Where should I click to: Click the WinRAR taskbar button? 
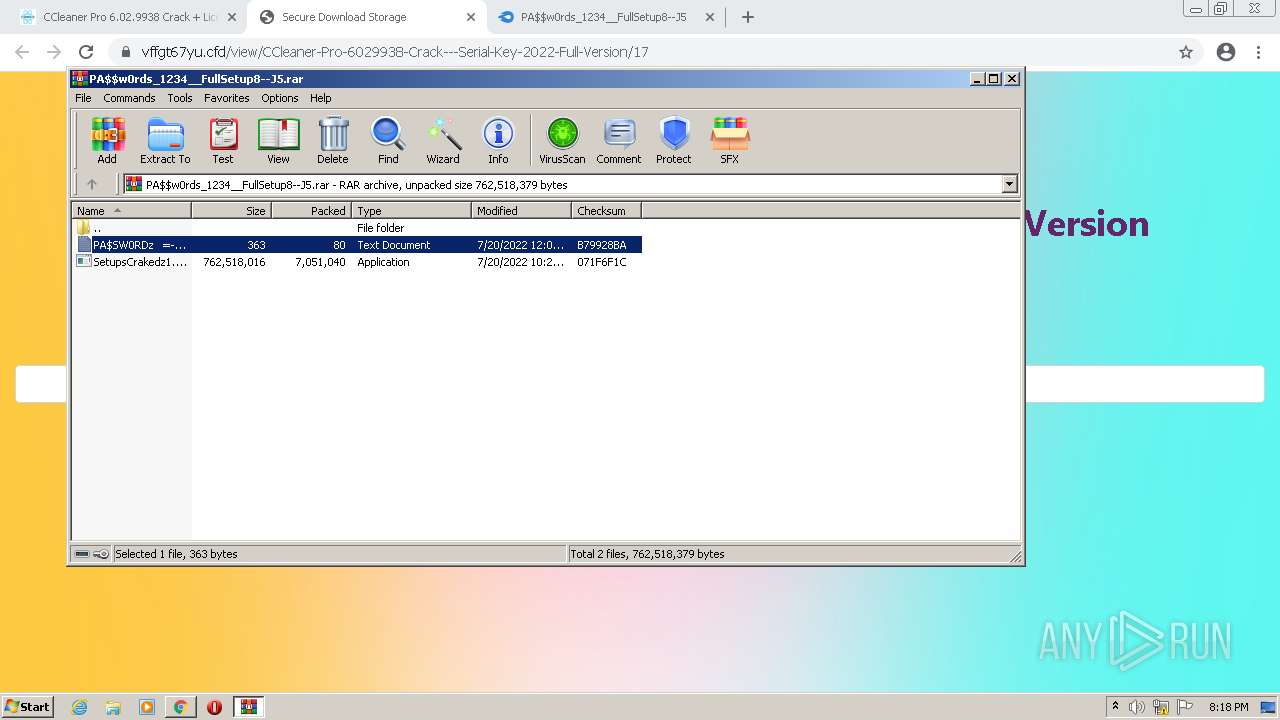pos(248,707)
